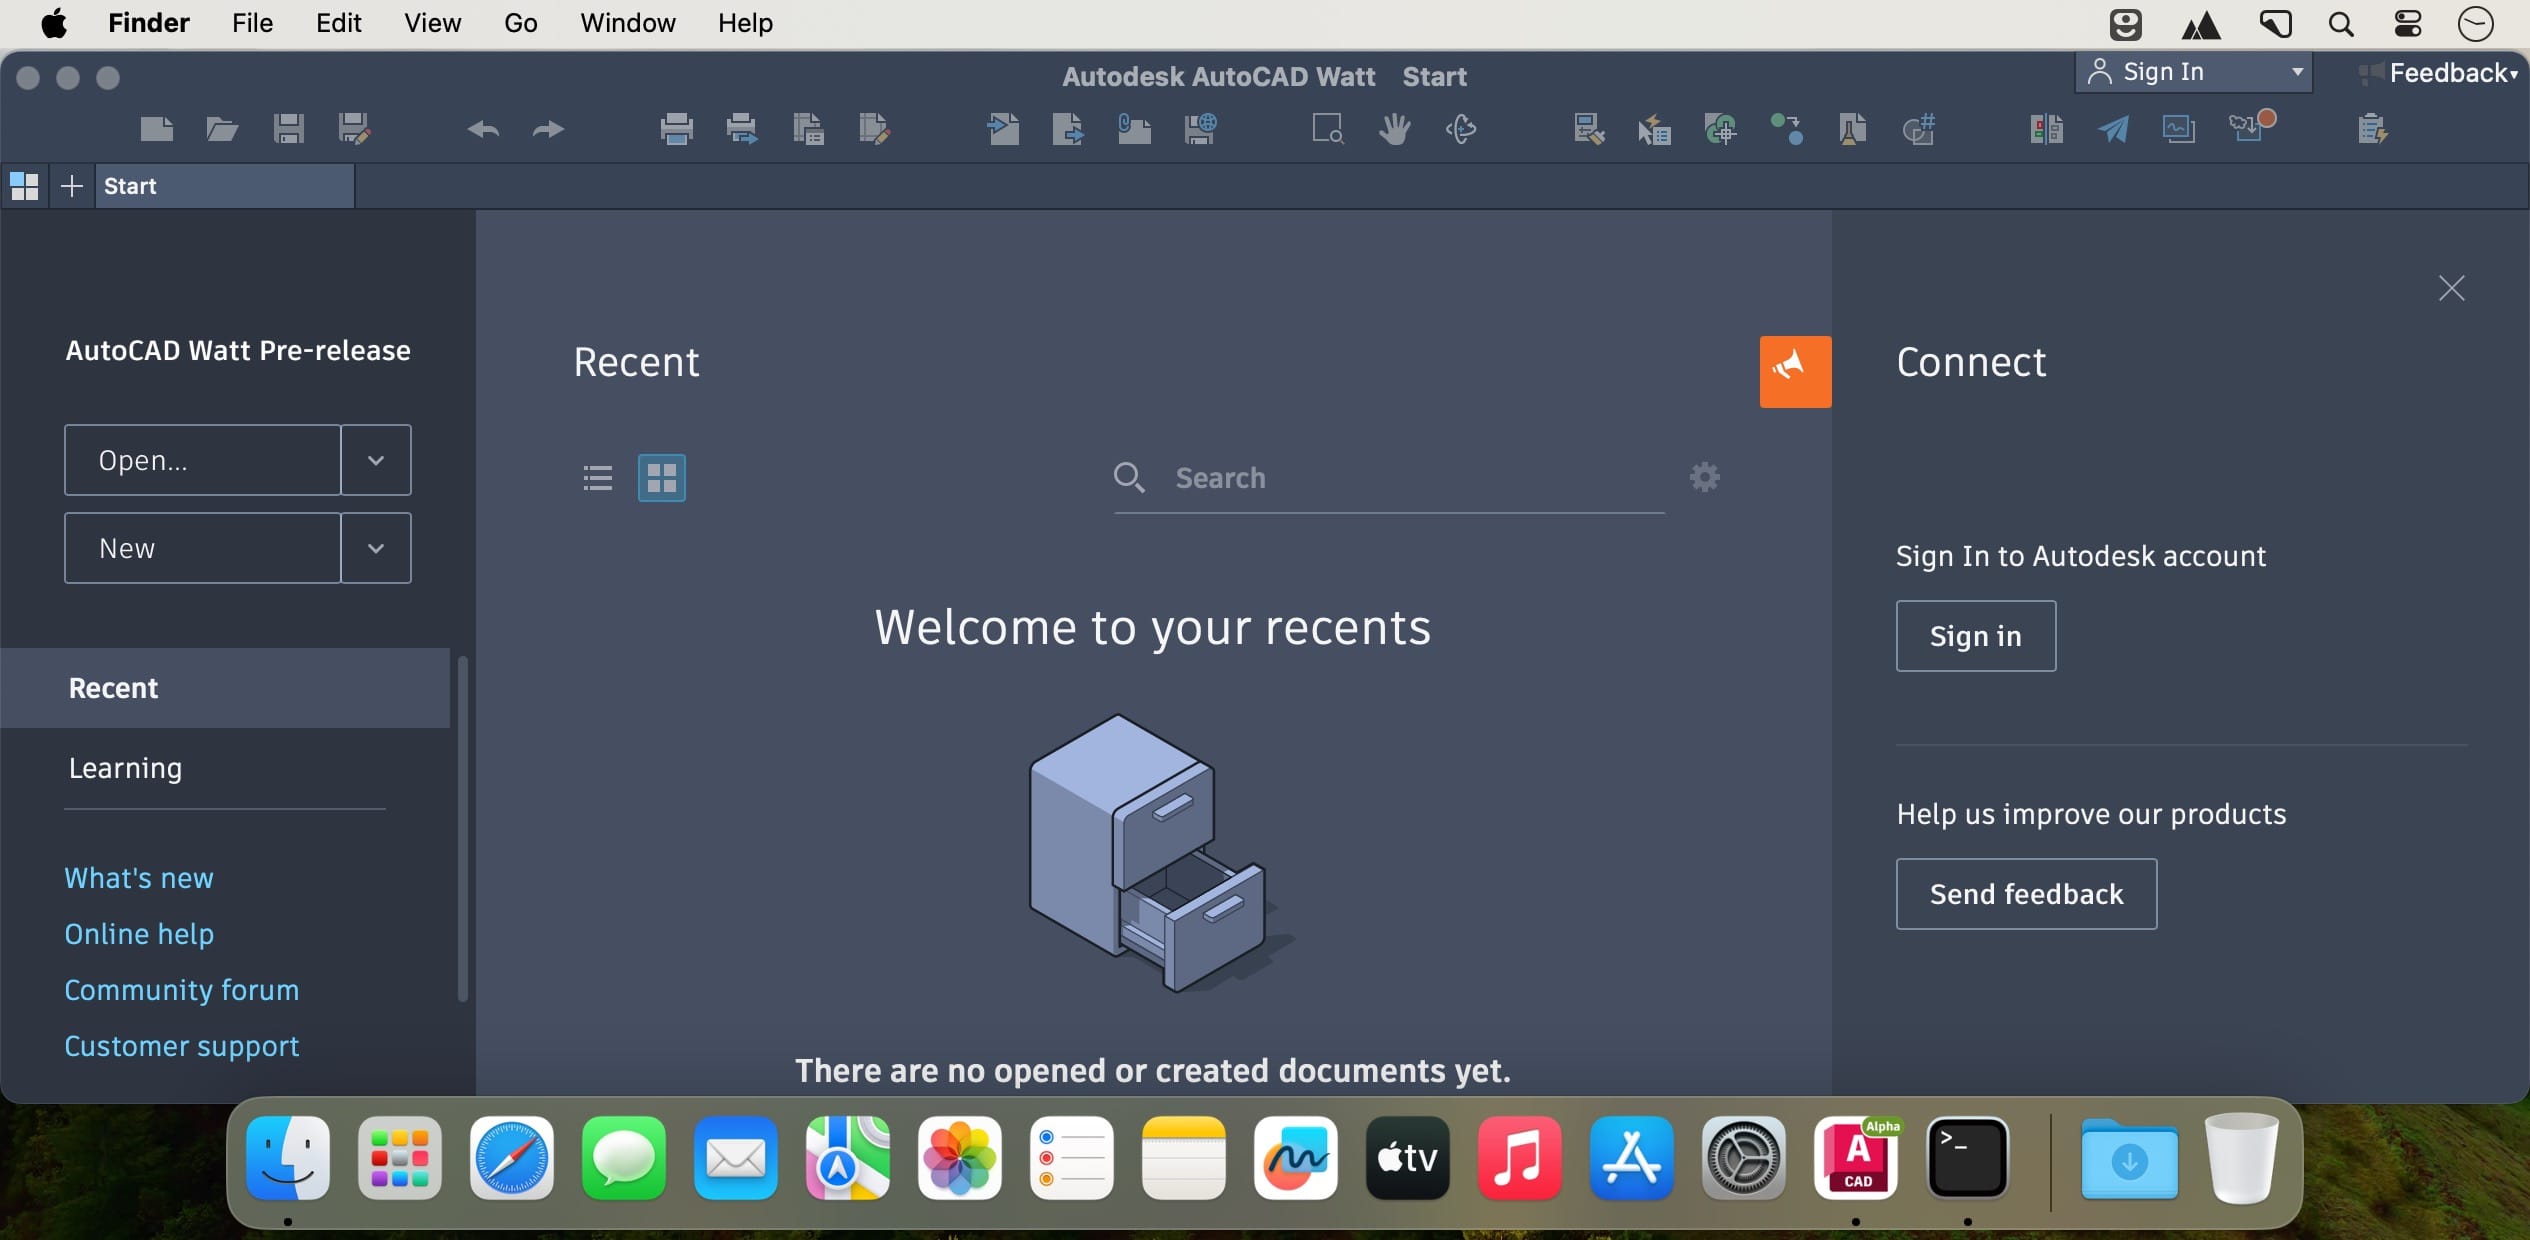Open the View menu
This screenshot has height=1240, width=2530.
click(432, 23)
